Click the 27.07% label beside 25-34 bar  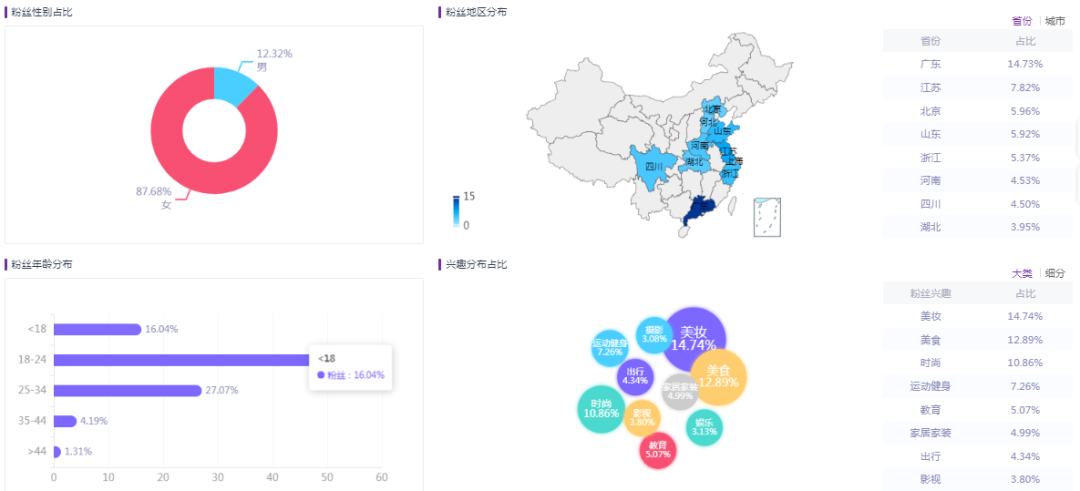point(222,390)
